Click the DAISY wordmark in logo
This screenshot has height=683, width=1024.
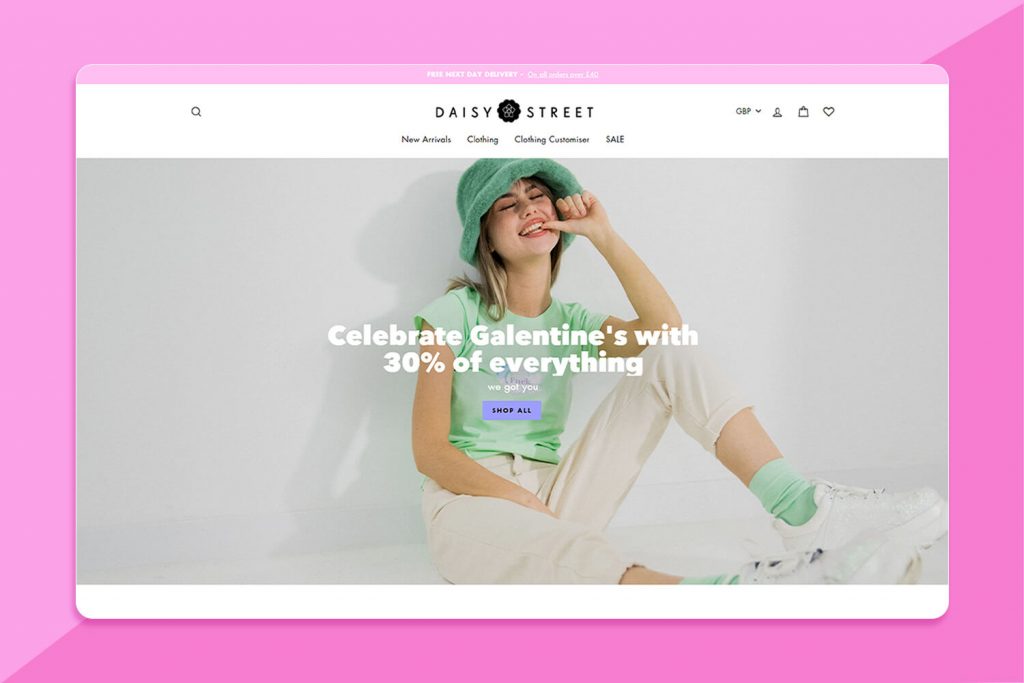click(x=464, y=112)
